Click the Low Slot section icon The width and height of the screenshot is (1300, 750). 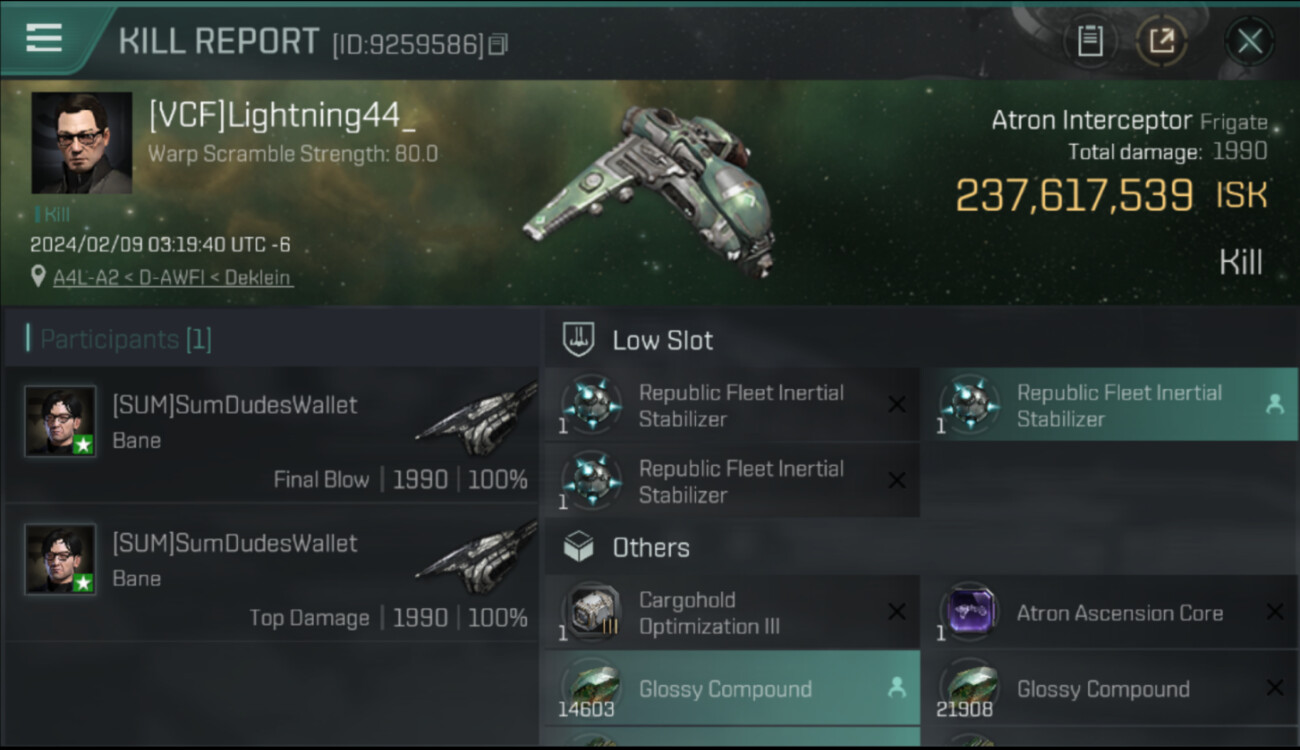click(580, 340)
